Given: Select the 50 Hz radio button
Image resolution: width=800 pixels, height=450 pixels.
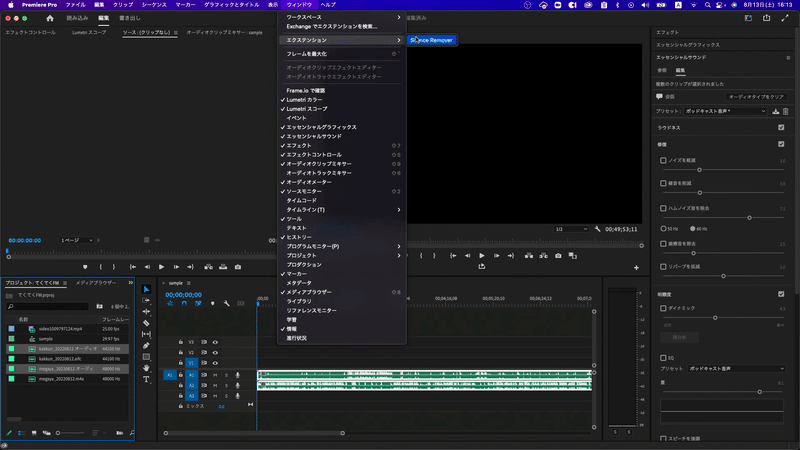Looking at the screenshot, I should [x=664, y=229].
